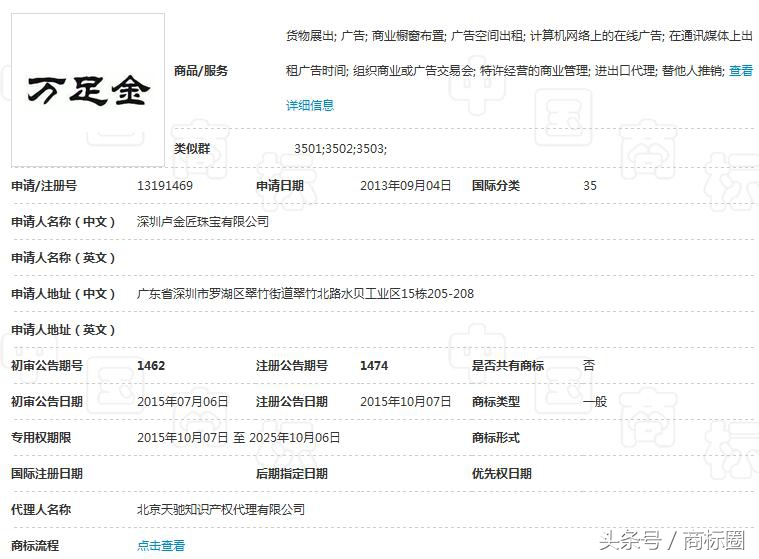Click the 商标流程 label
The height and width of the screenshot is (559, 759).
(35, 545)
